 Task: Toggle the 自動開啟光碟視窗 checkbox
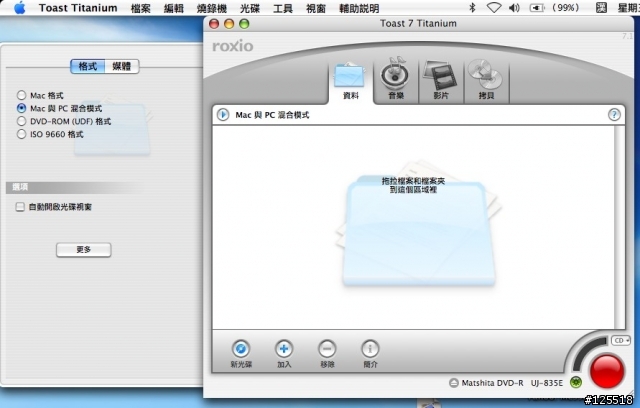20,207
